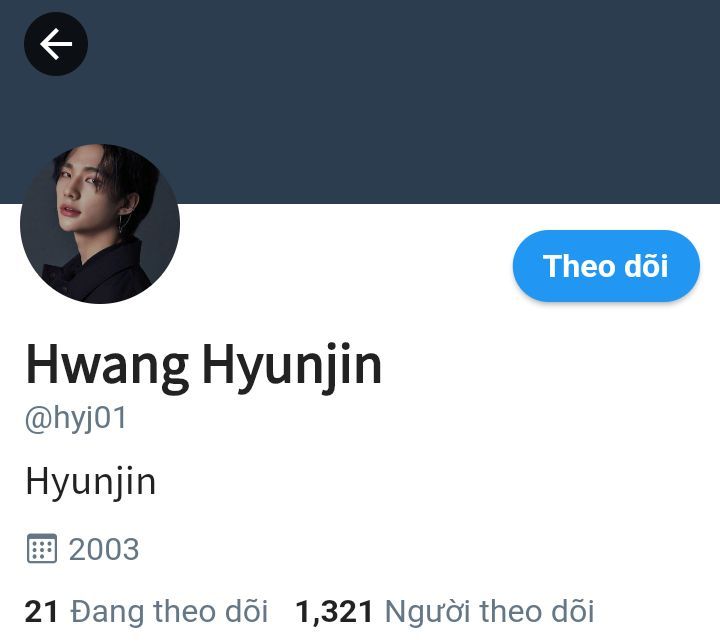Click the username handle @hyj01
Screen dimensions: 720x644
click(76, 418)
